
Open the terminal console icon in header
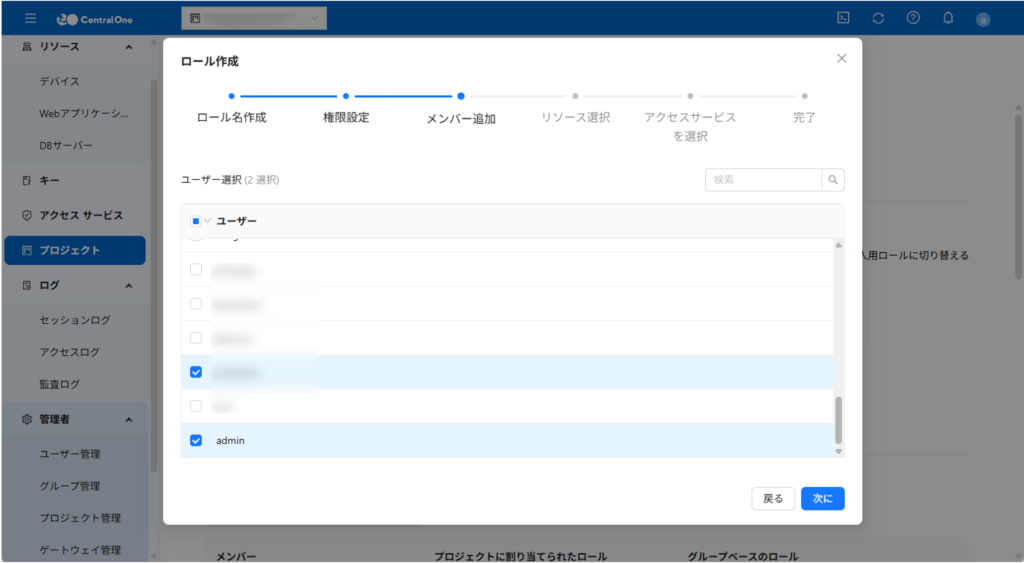click(x=843, y=18)
